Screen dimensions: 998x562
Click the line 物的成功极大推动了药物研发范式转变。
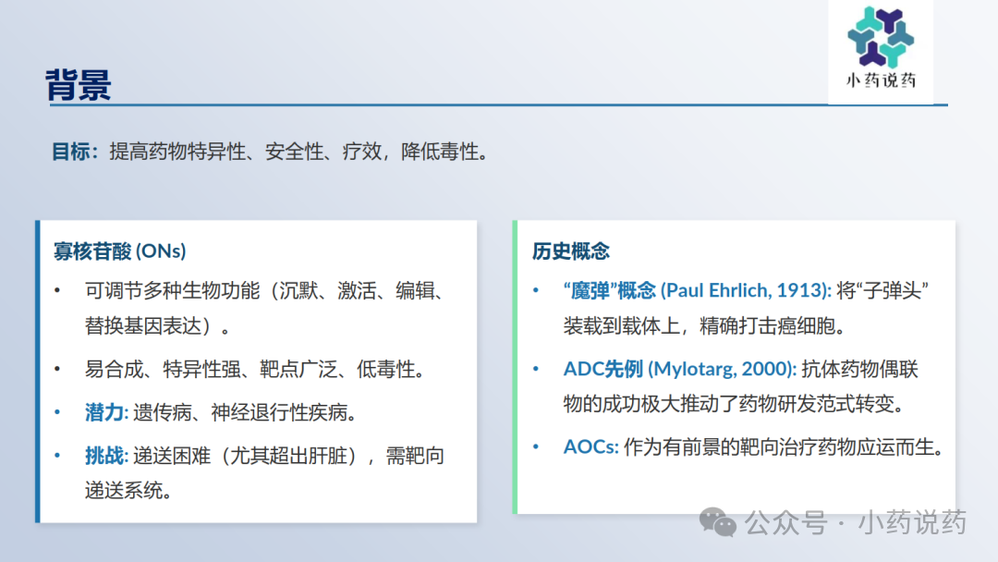pyautogui.click(x=734, y=404)
